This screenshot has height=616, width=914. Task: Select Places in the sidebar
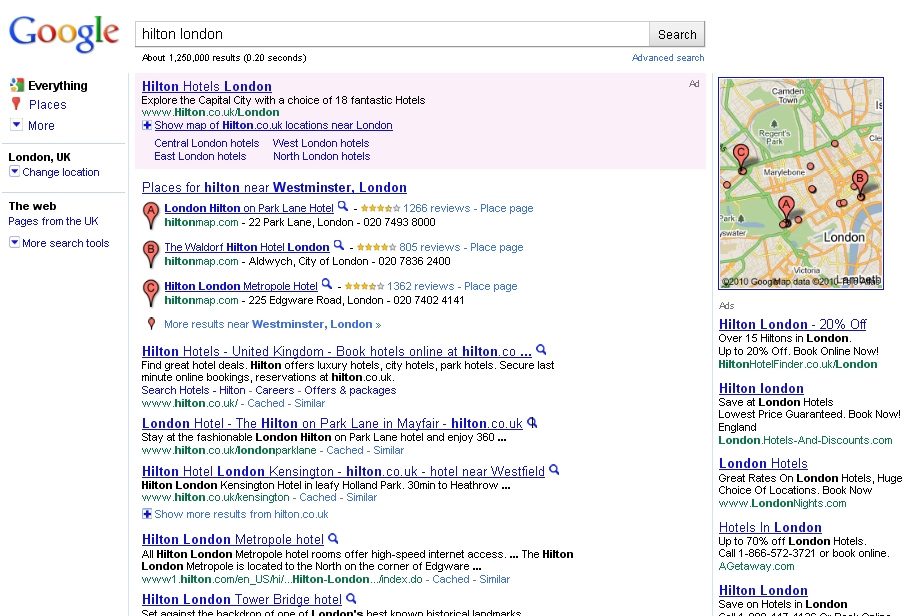(48, 105)
